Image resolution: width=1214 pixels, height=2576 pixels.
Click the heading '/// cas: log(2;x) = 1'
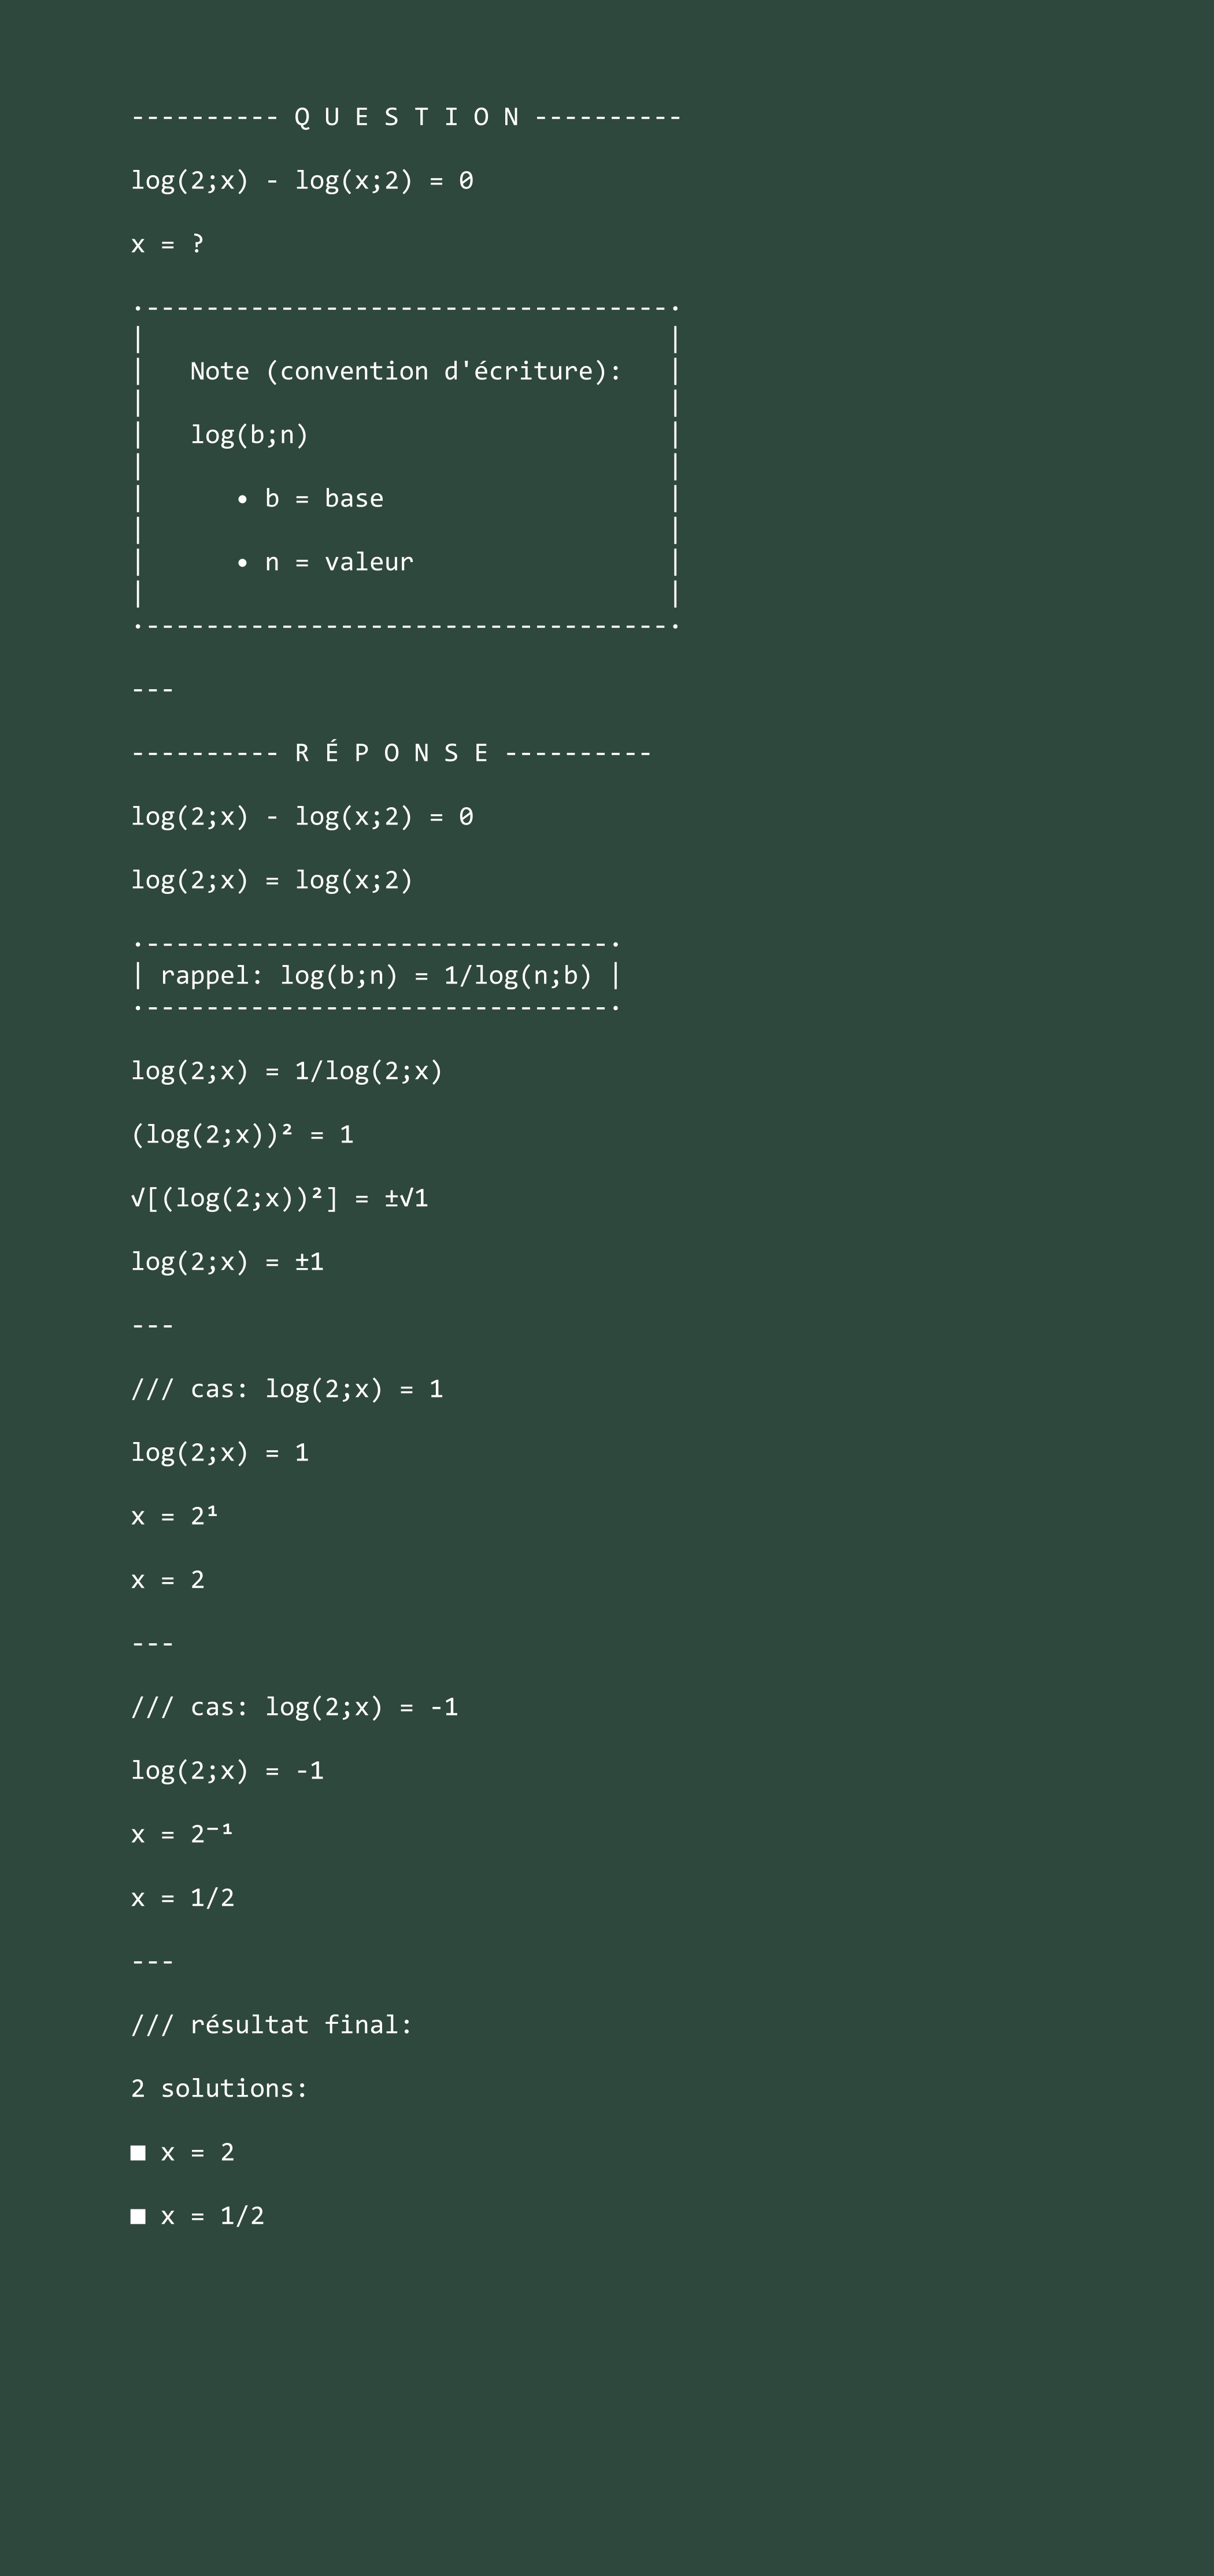pyautogui.click(x=287, y=1389)
